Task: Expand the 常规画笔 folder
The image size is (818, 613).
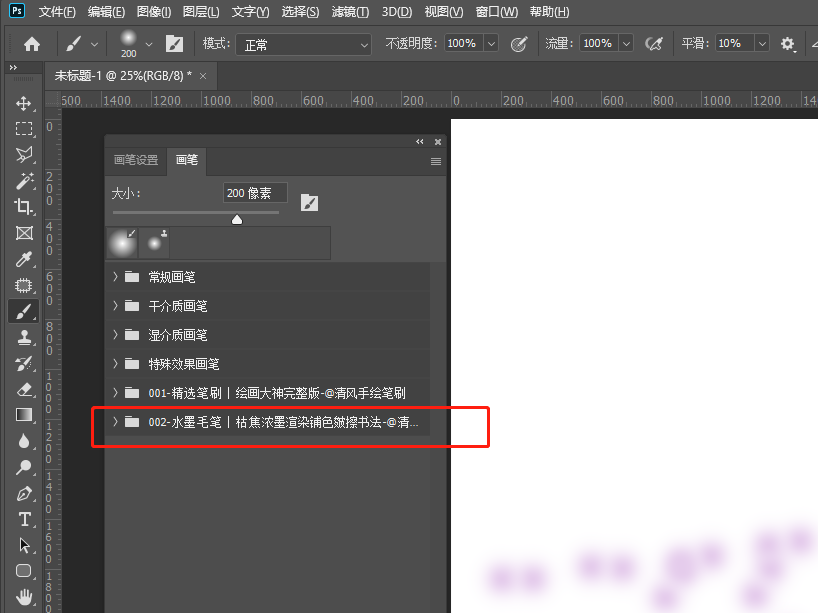Action: click(115, 277)
